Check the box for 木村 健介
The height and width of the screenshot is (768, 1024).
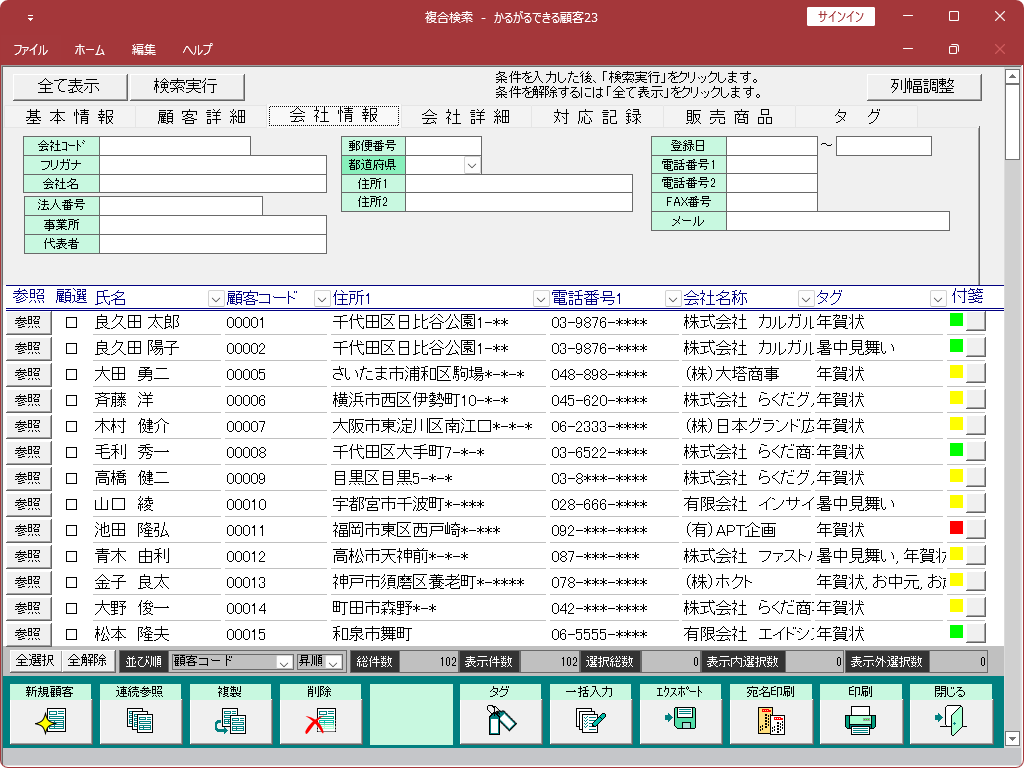(71, 426)
